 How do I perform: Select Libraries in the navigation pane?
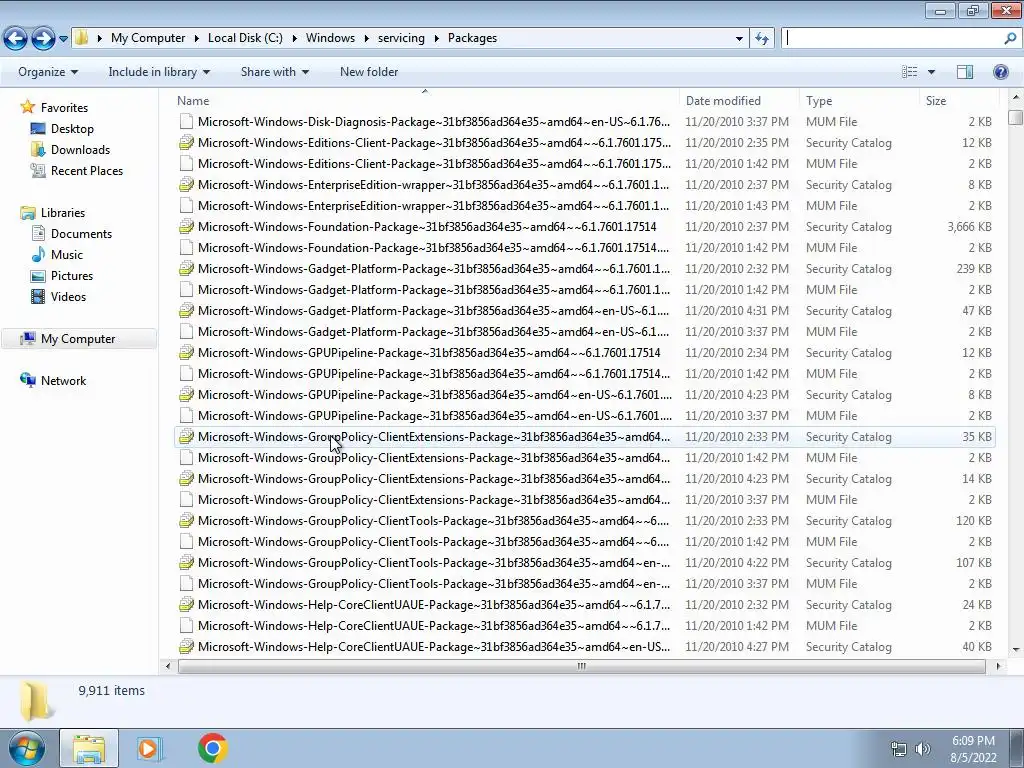point(63,213)
